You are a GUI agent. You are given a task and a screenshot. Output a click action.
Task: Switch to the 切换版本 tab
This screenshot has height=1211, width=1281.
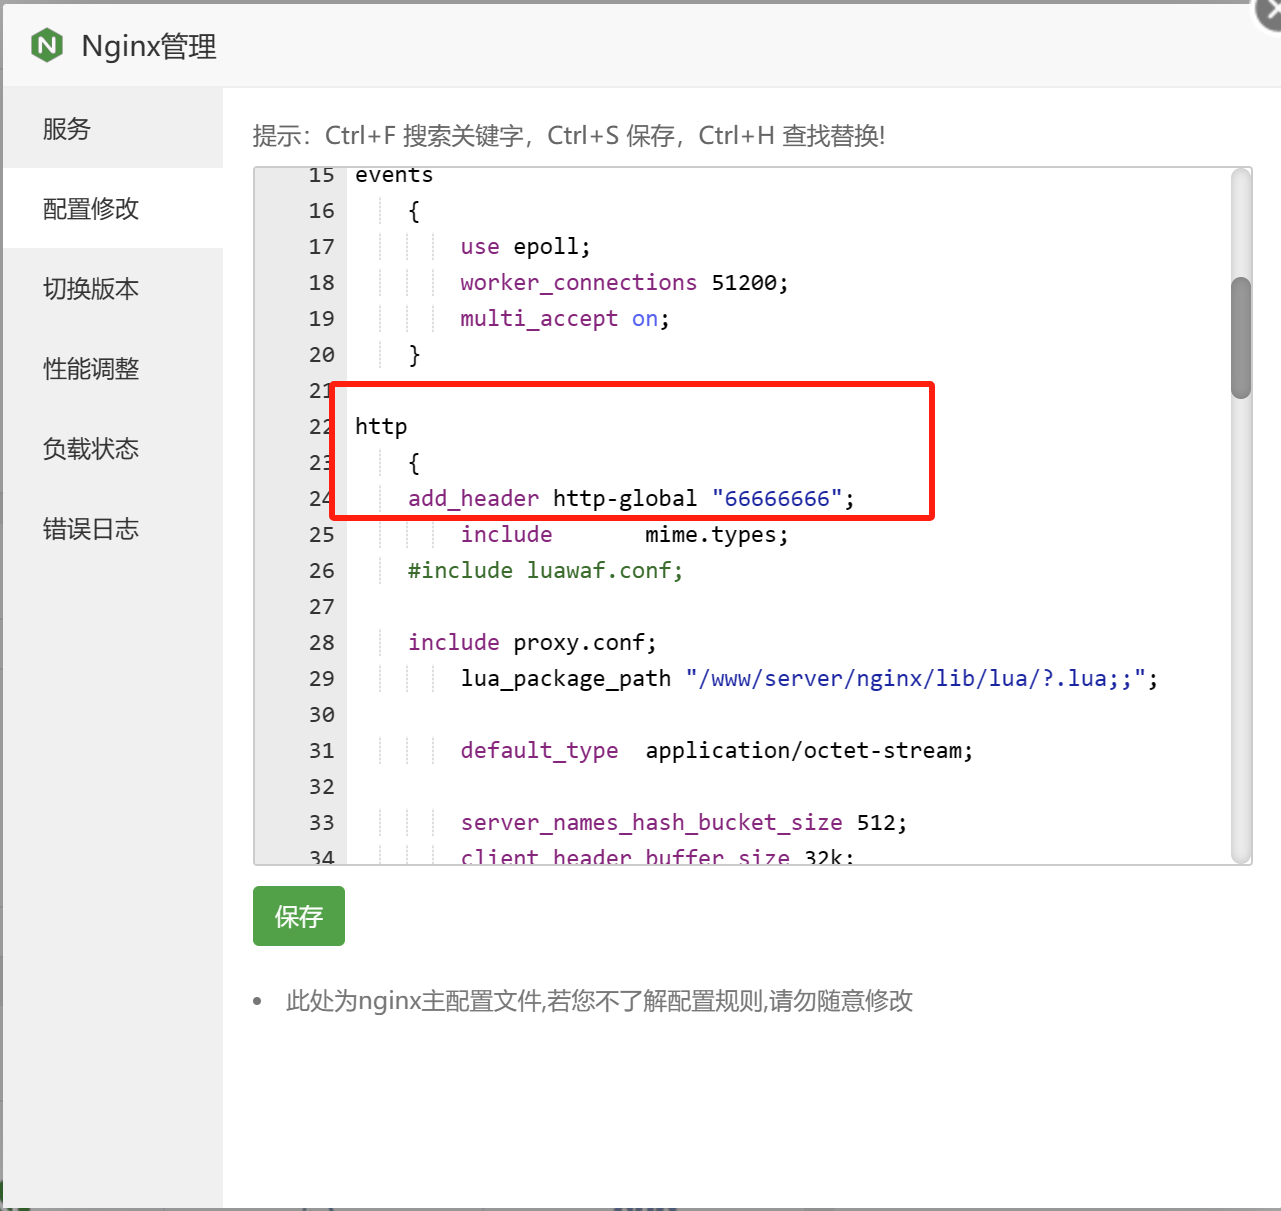pos(113,288)
